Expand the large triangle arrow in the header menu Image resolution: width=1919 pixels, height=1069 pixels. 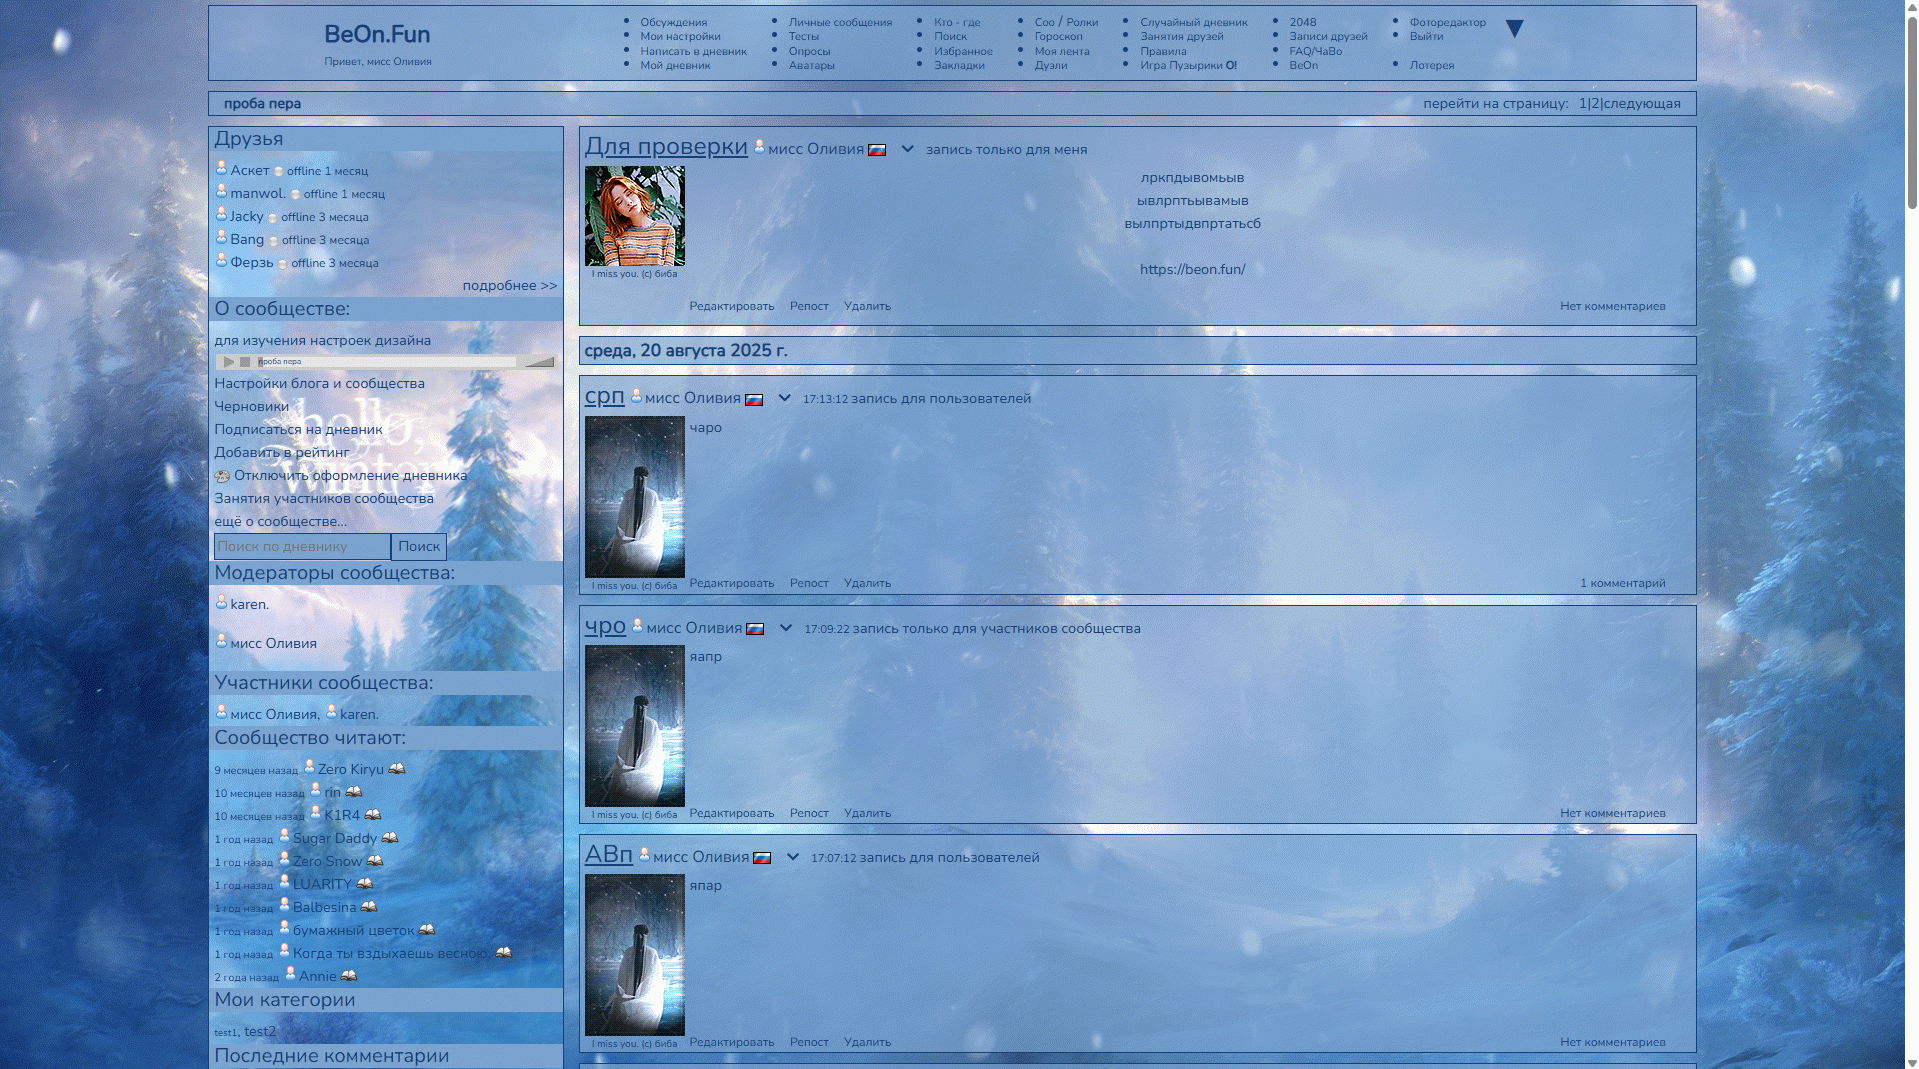(x=1514, y=29)
